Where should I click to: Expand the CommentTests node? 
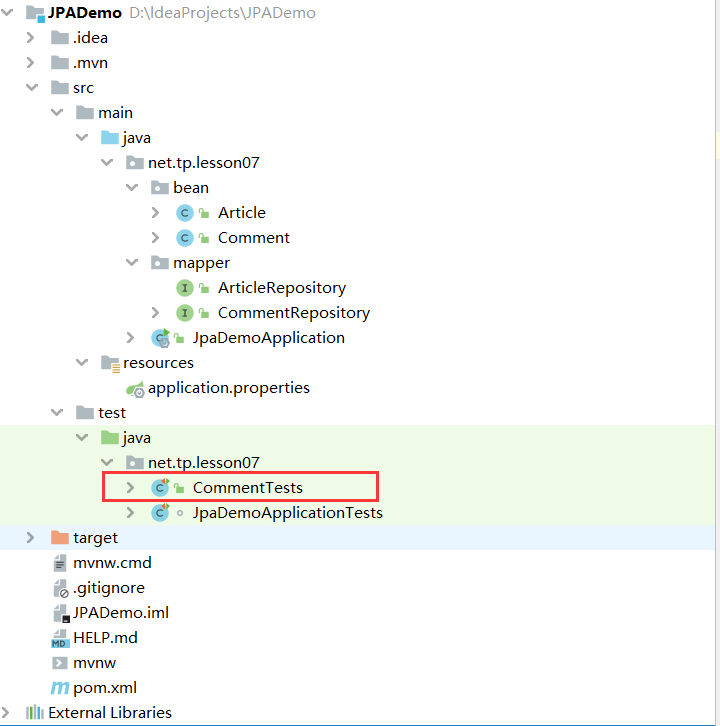point(131,488)
